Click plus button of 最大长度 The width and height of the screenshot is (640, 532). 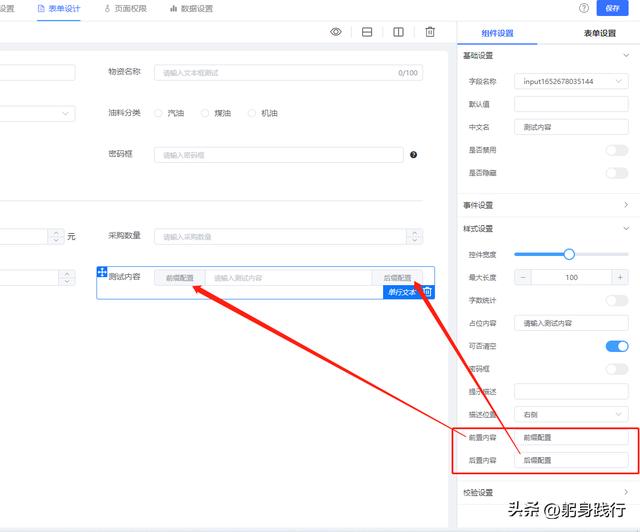pos(620,277)
